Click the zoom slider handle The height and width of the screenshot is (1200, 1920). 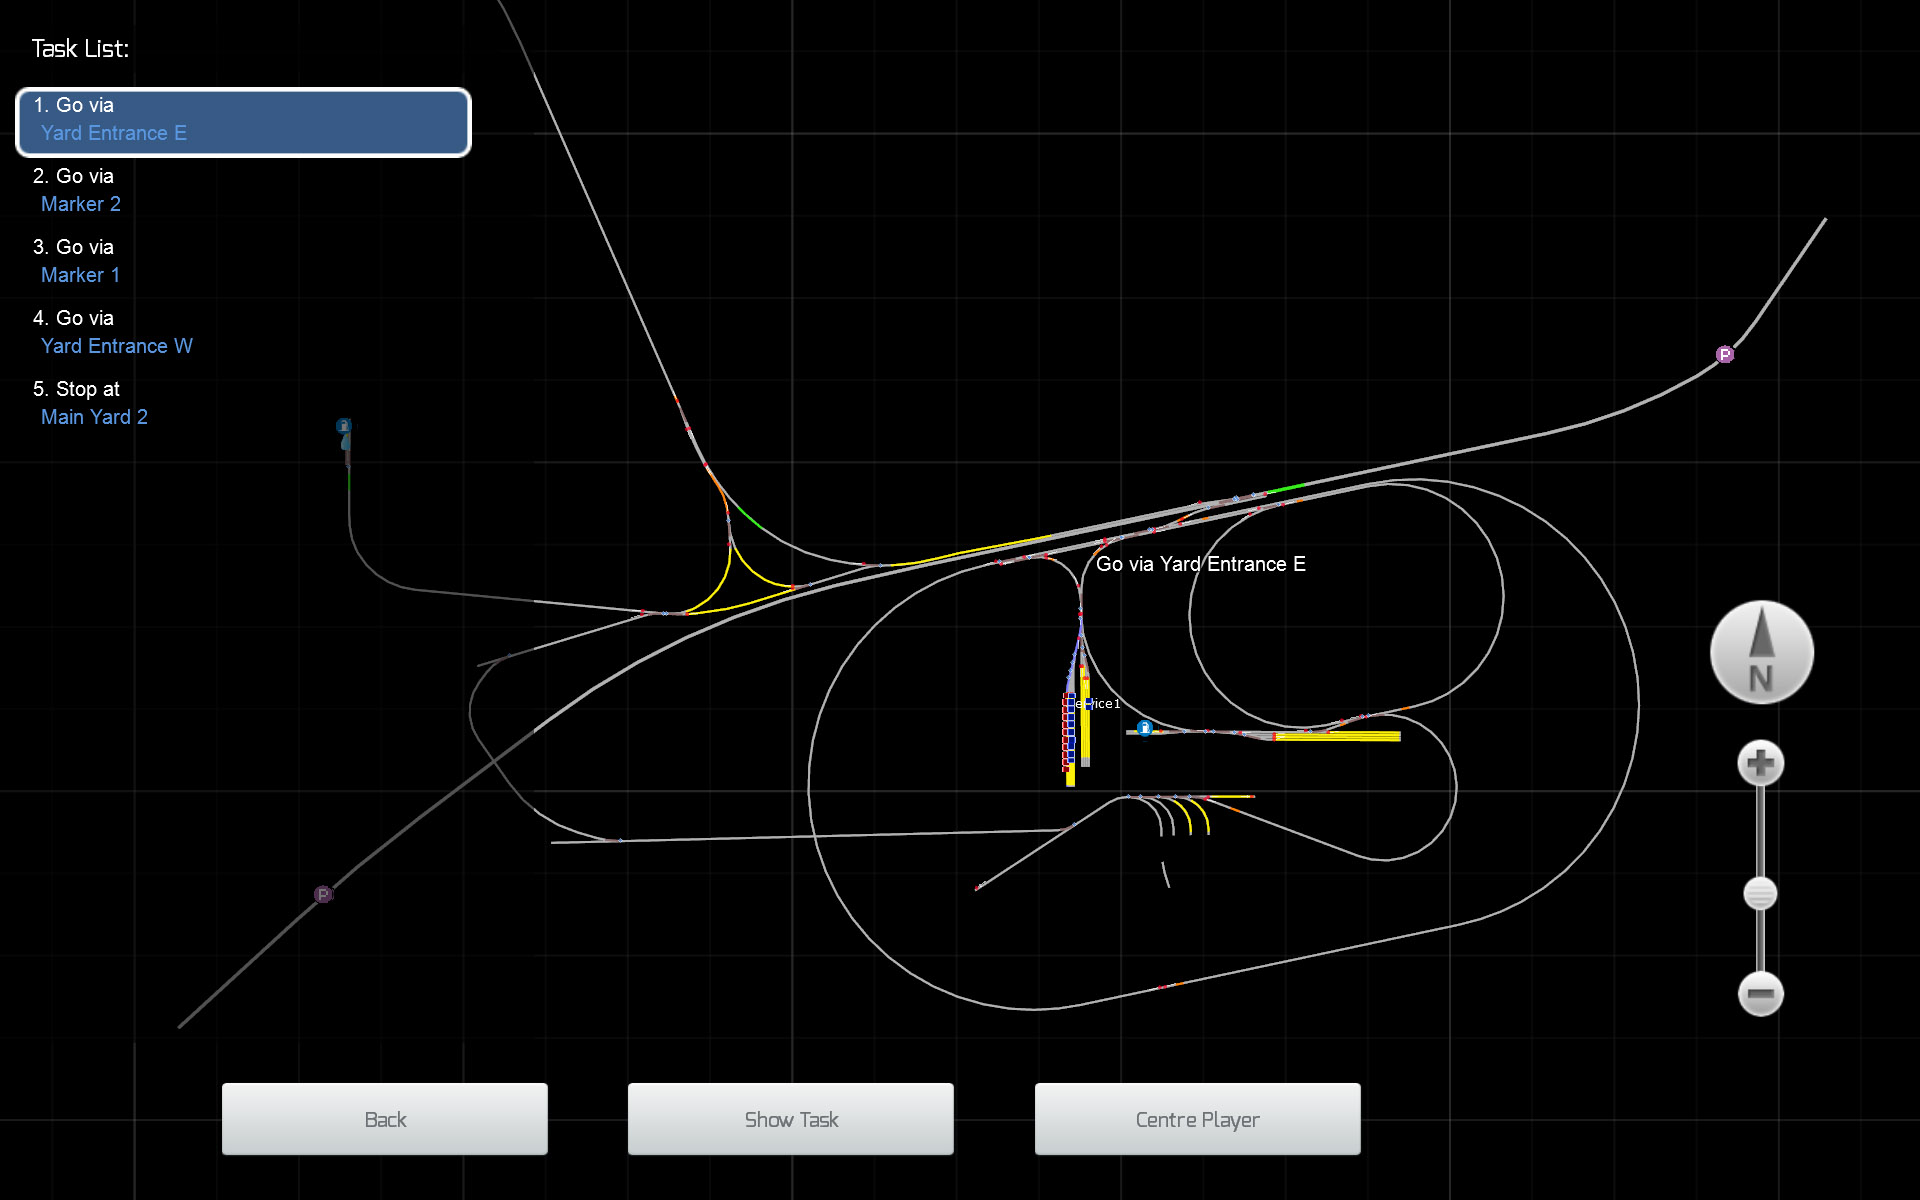click(x=1760, y=893)
